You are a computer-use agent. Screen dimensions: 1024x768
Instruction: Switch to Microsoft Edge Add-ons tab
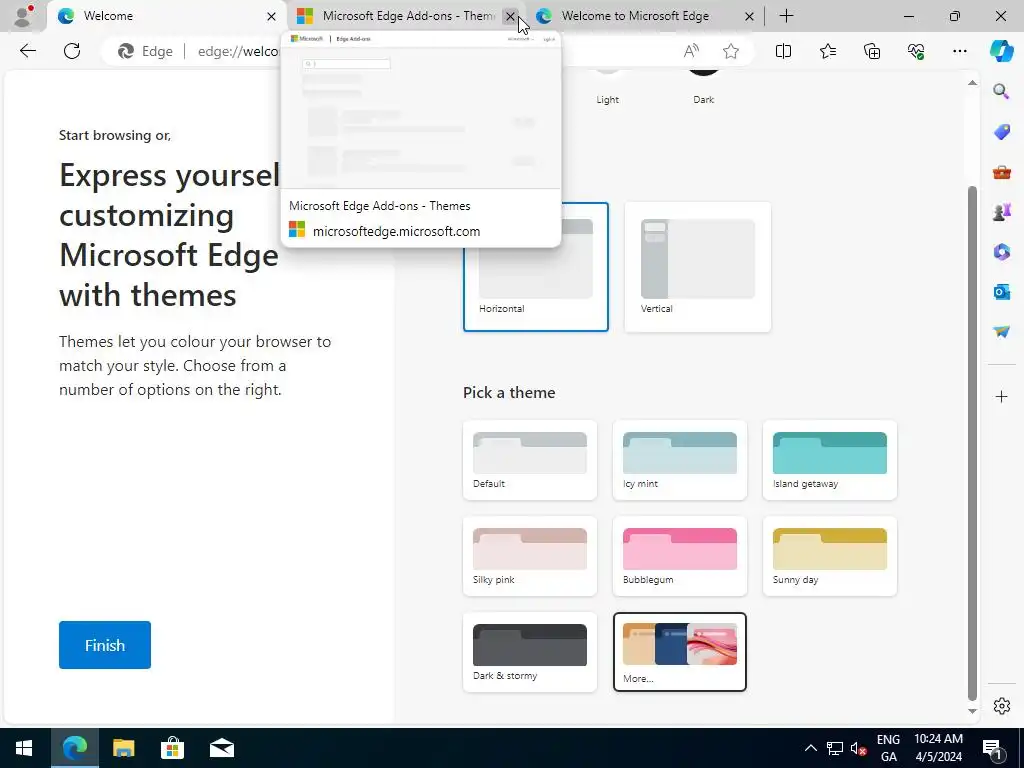click(405, 16)
